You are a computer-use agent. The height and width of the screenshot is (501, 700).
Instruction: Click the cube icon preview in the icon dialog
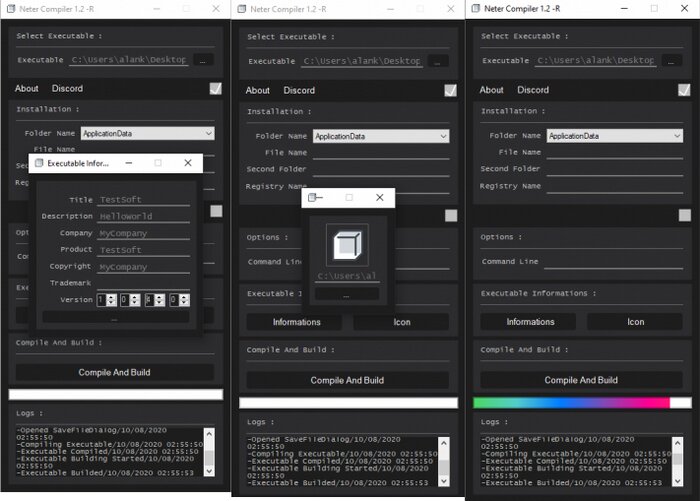point(347,245)
